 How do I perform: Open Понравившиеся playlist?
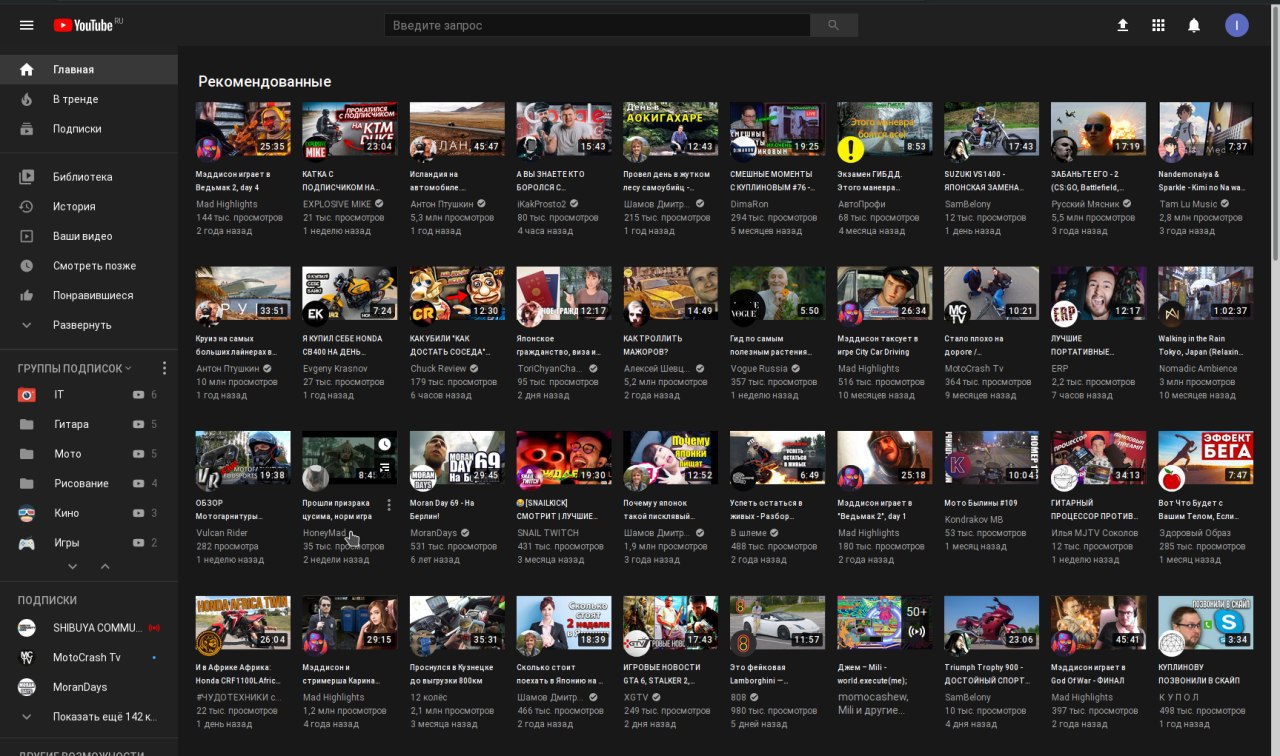[x=88, y=295]
